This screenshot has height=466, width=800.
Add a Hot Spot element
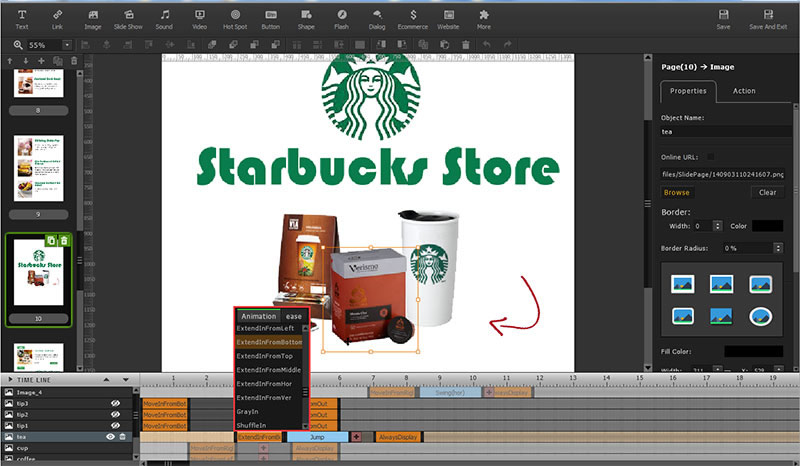235,19
